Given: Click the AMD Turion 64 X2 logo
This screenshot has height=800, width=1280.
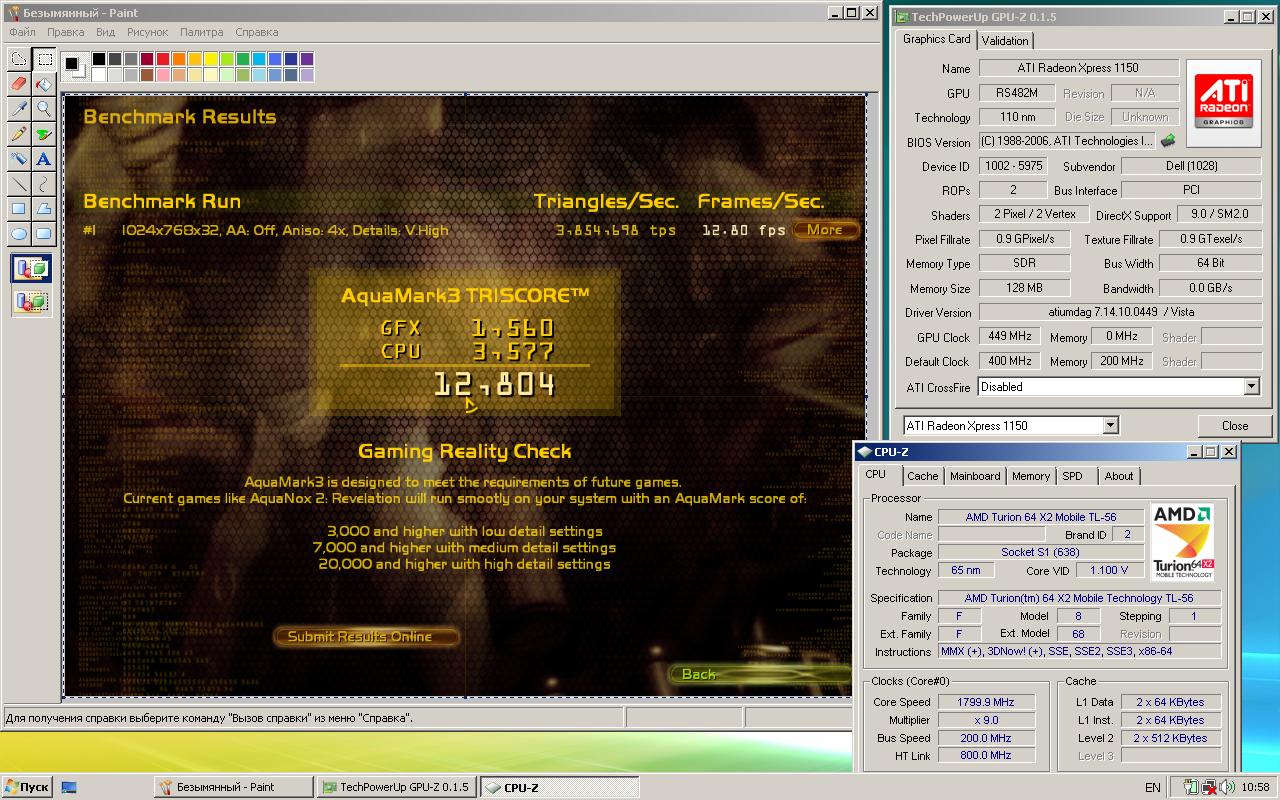Looking at the screenshot, I should coord(1183,541).
